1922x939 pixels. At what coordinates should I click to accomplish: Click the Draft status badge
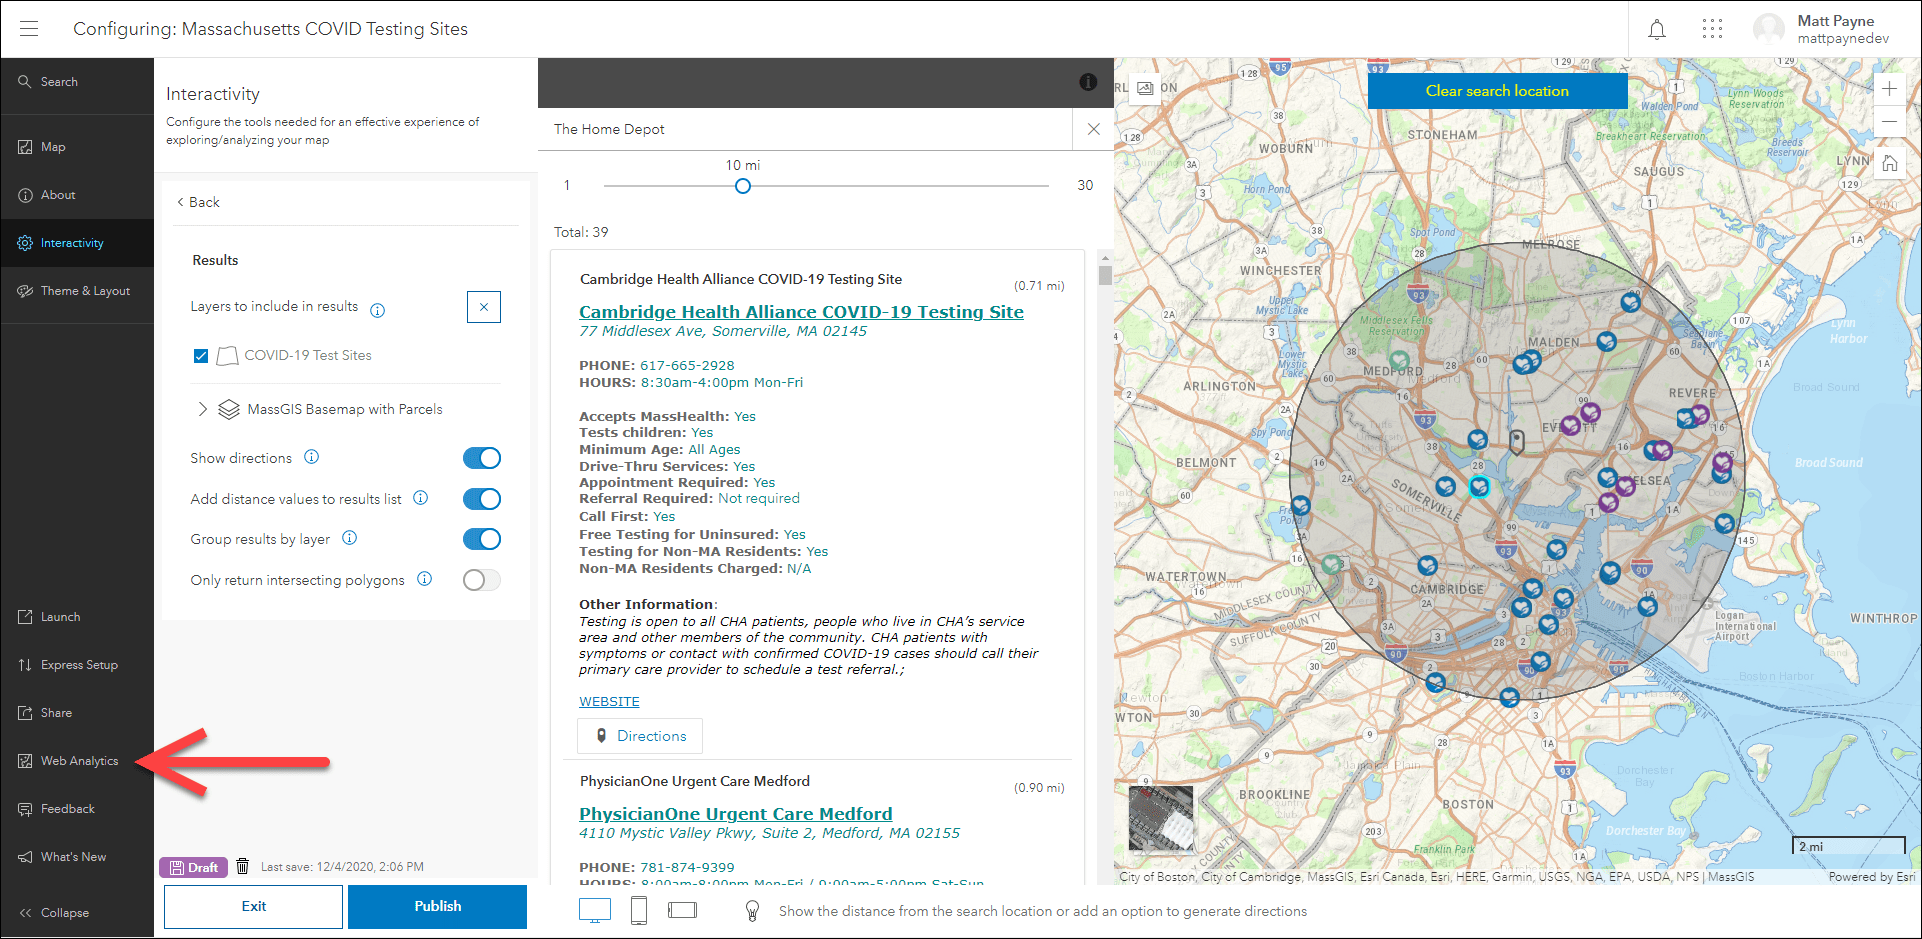point(193,867)
